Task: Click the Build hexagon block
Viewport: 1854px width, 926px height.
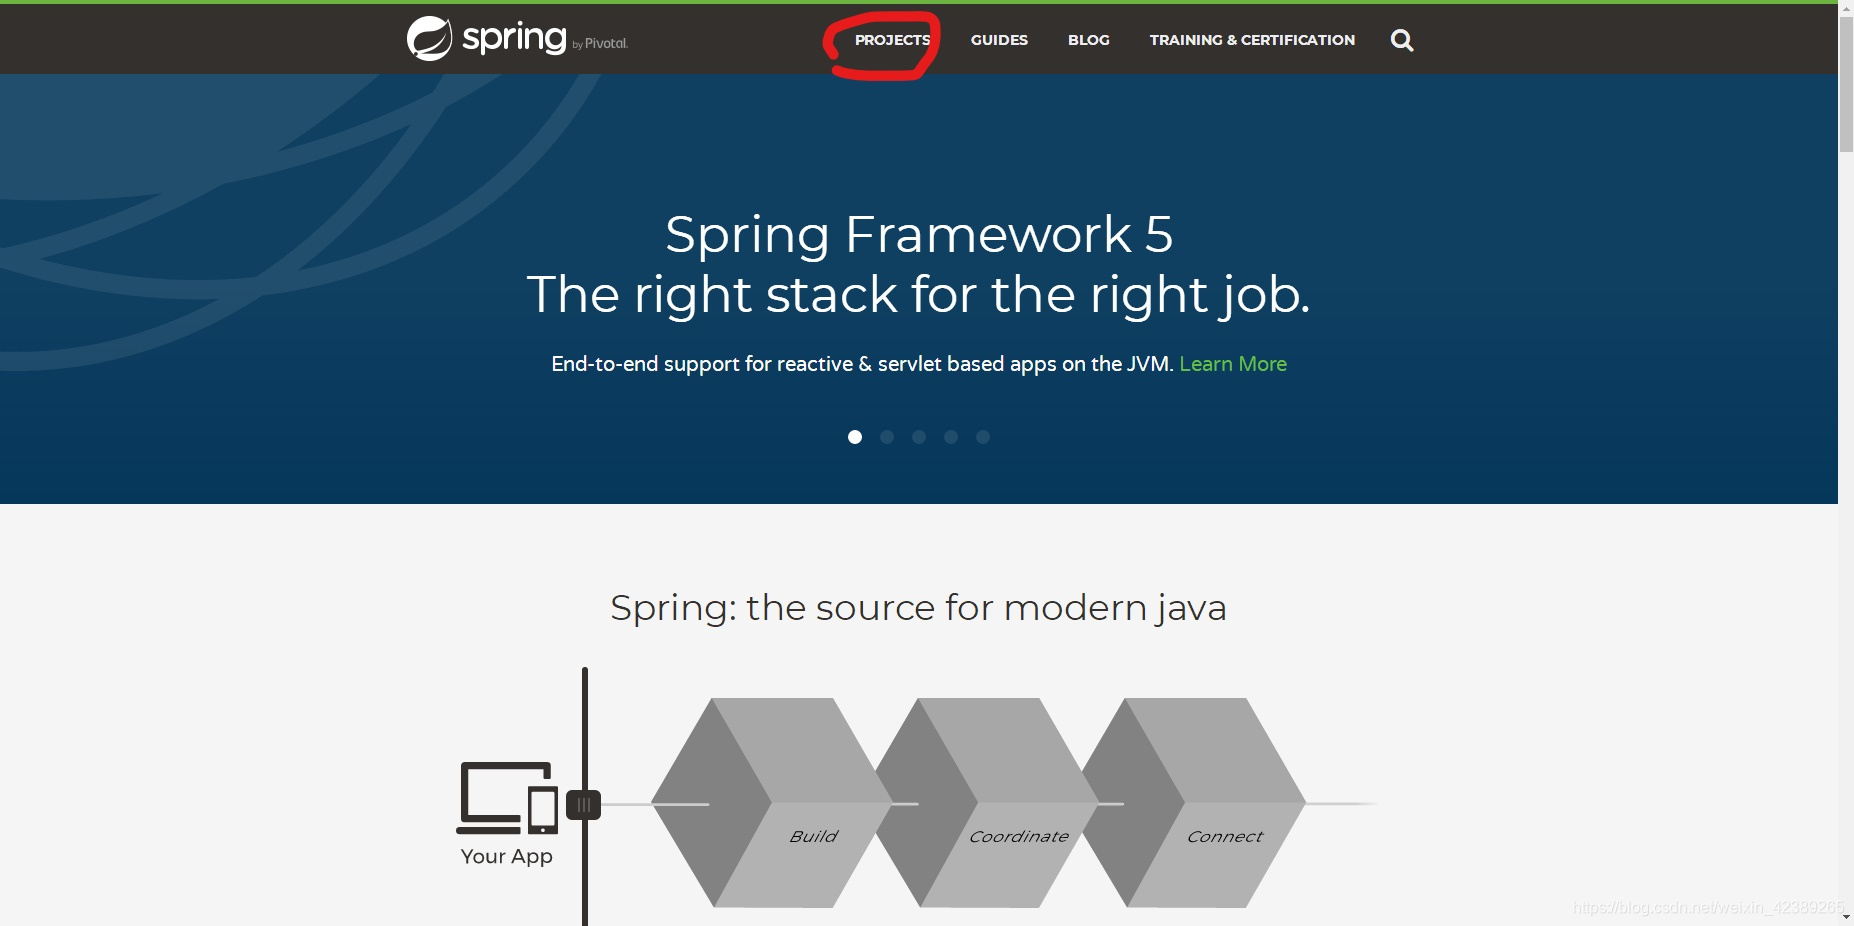Action: coord(771,803)
